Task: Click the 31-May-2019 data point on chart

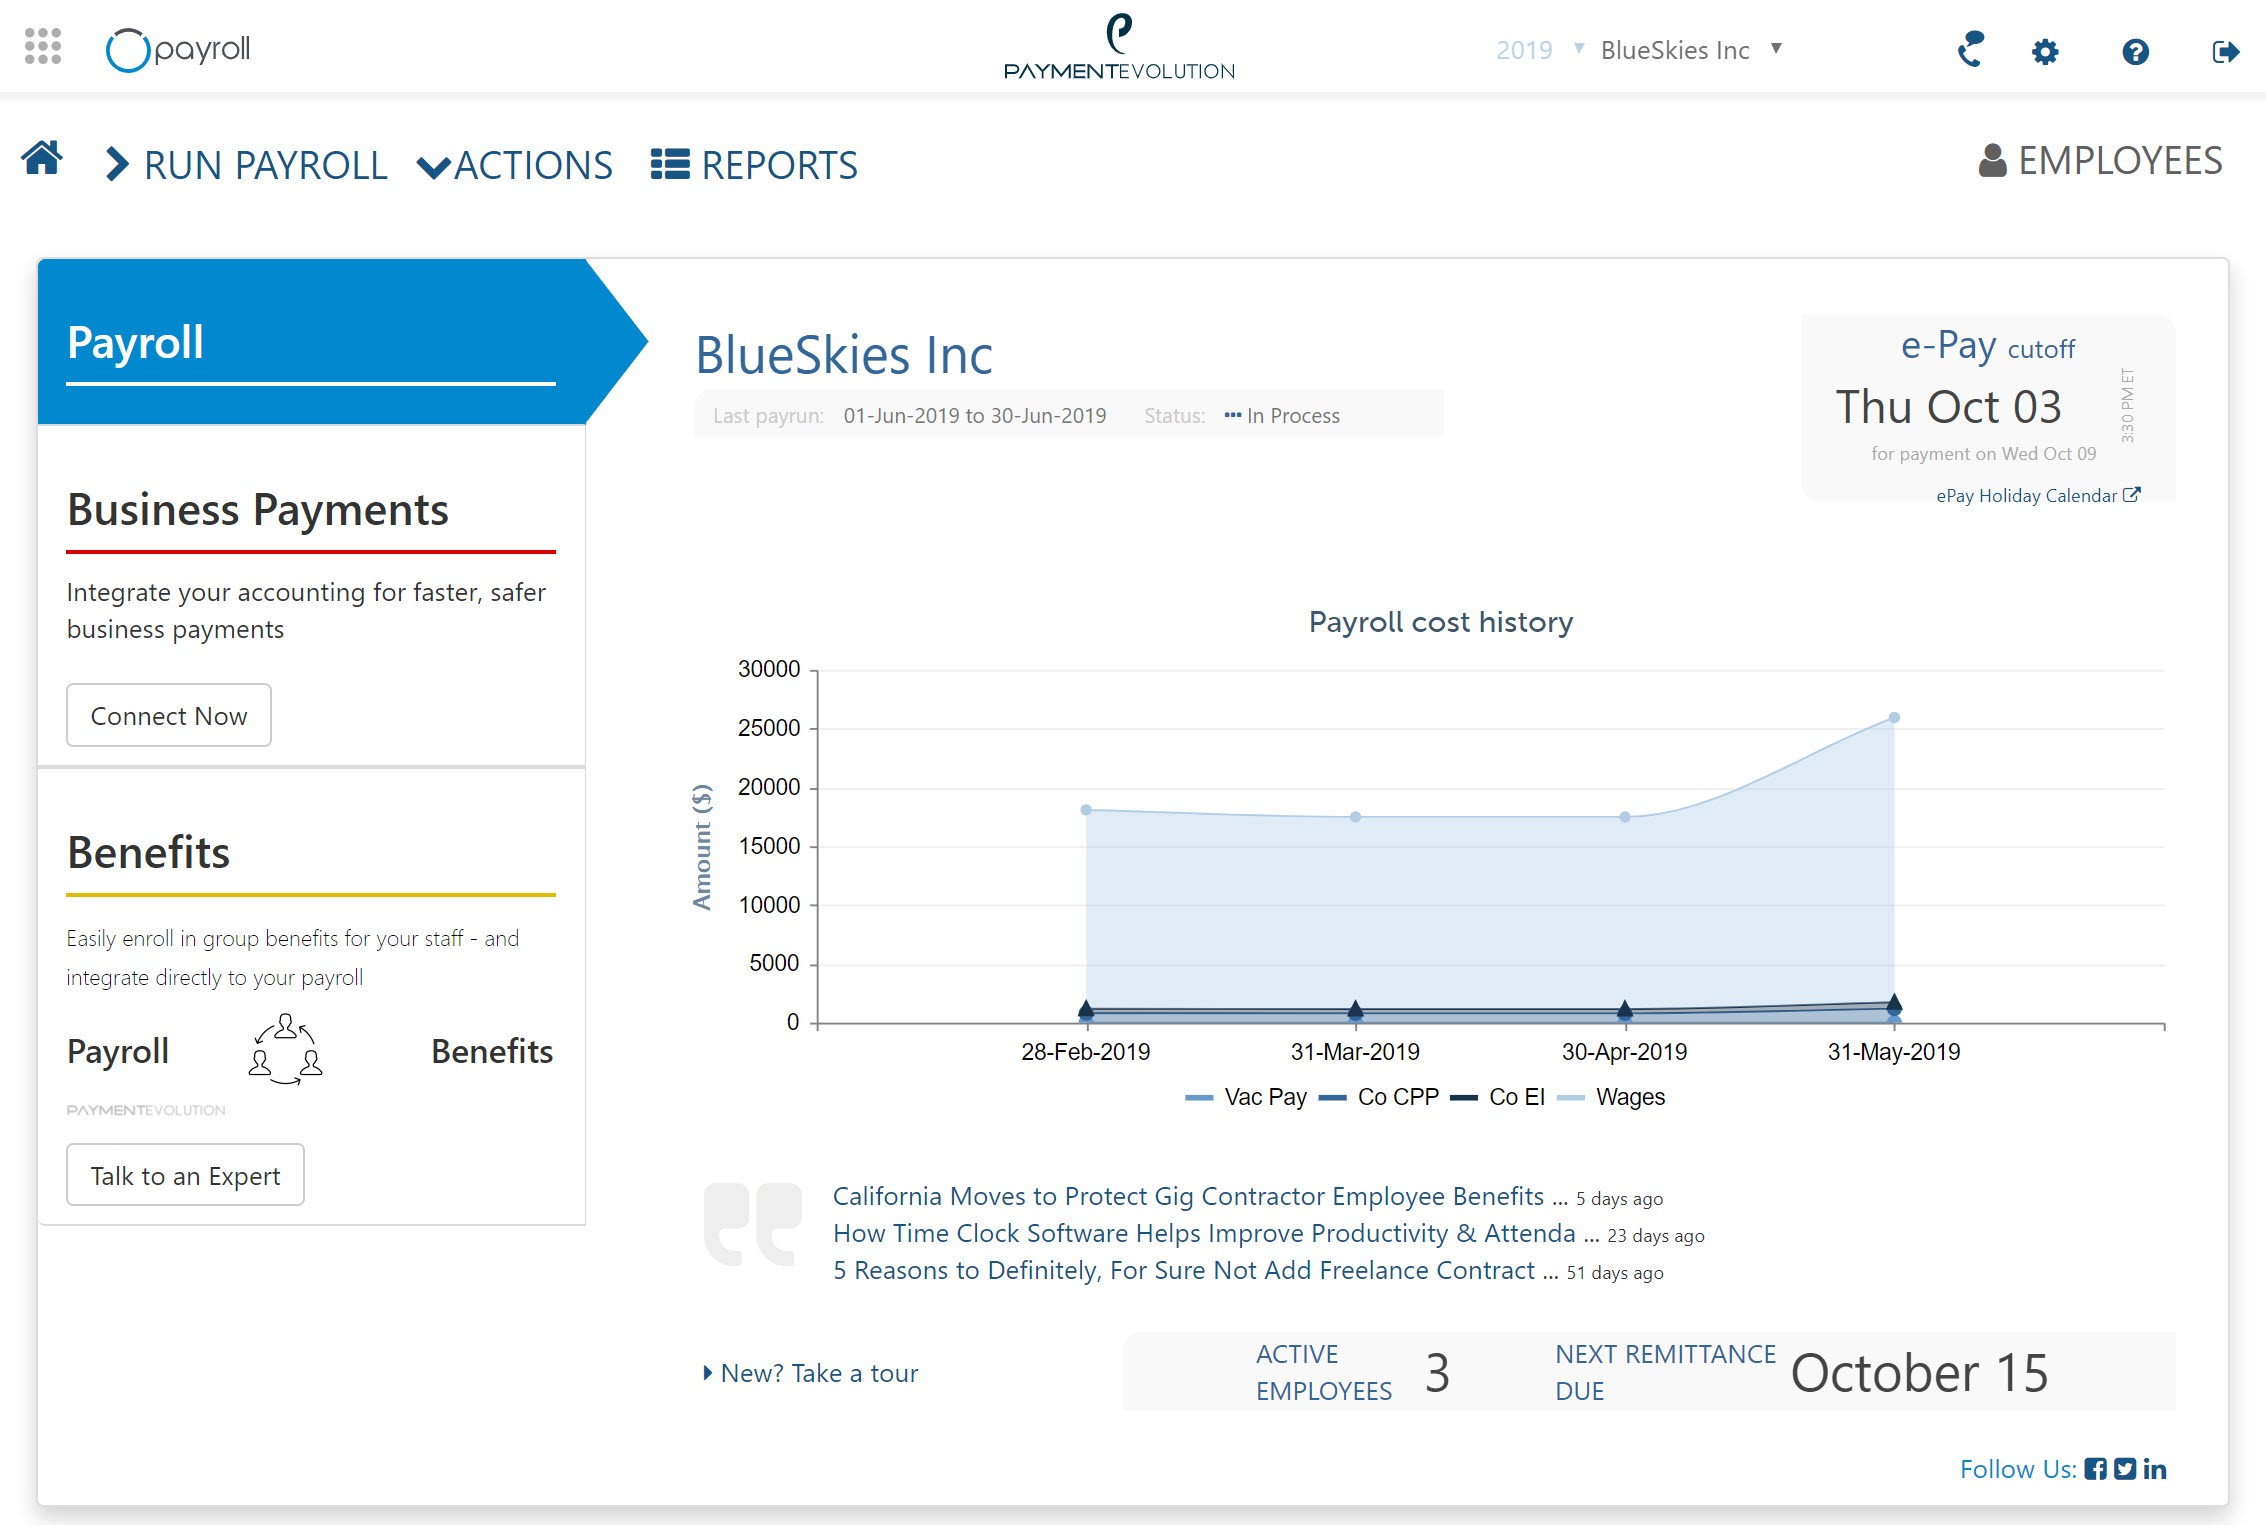Action: (1893, 715)
